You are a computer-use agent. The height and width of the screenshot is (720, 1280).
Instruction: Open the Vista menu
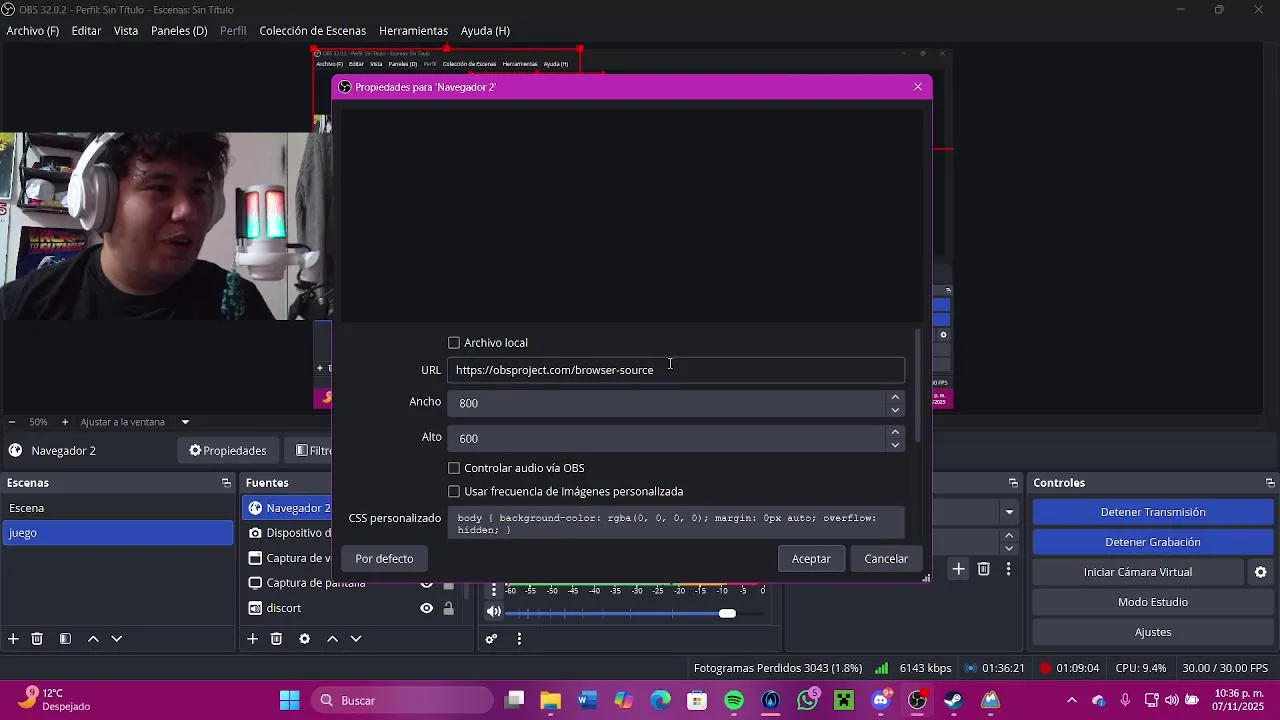[x=126, y=31]
